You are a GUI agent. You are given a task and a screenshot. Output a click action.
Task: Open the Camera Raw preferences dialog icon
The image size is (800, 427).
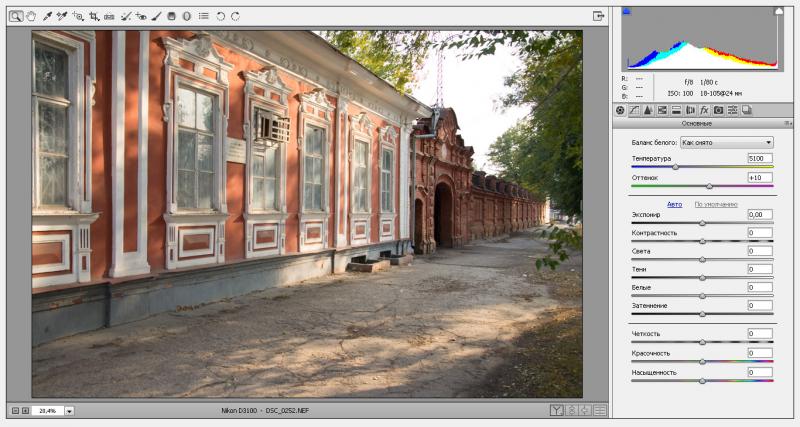tap(204, 16)
